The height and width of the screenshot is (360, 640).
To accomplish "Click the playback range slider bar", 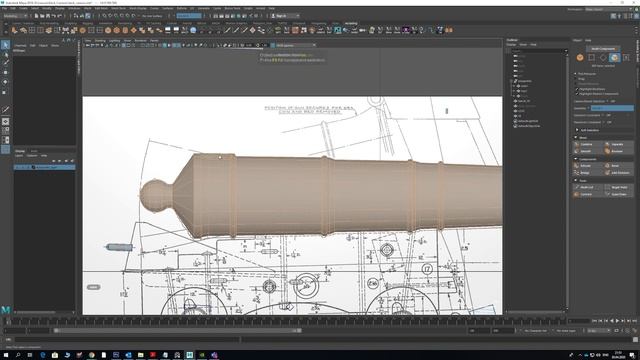I will click(178, 331).
